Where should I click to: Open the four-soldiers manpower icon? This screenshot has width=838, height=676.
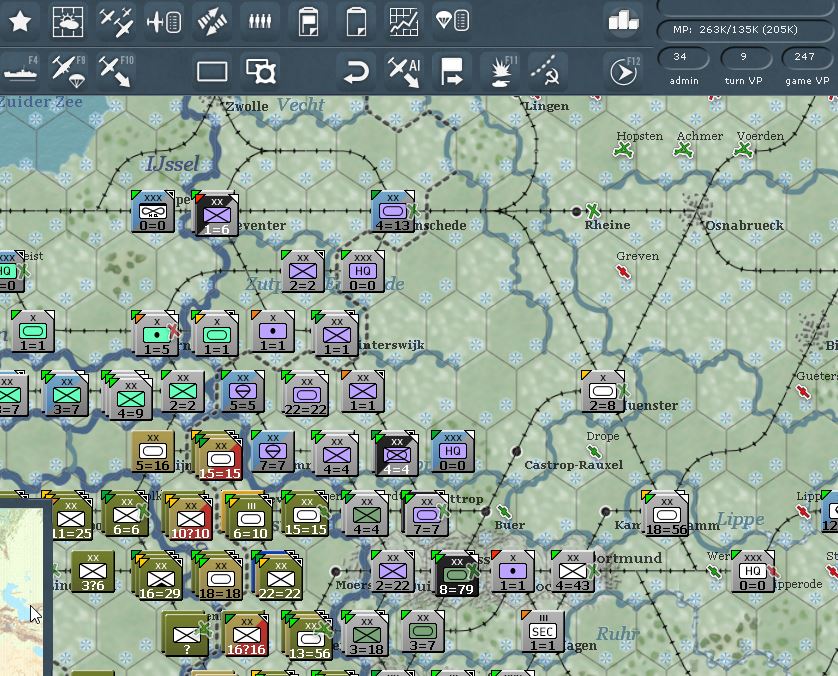pyautogui.click(x=260, y=21)
